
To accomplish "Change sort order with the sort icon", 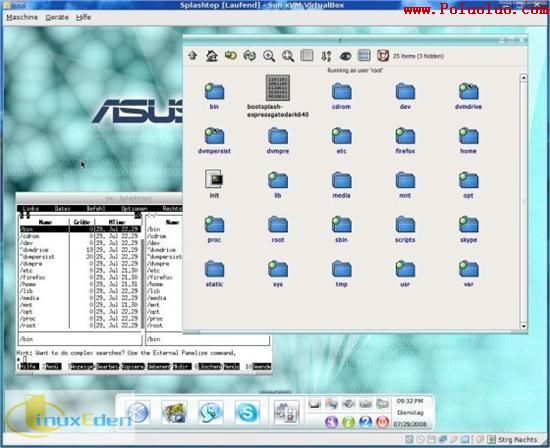I will pos(326,56).
